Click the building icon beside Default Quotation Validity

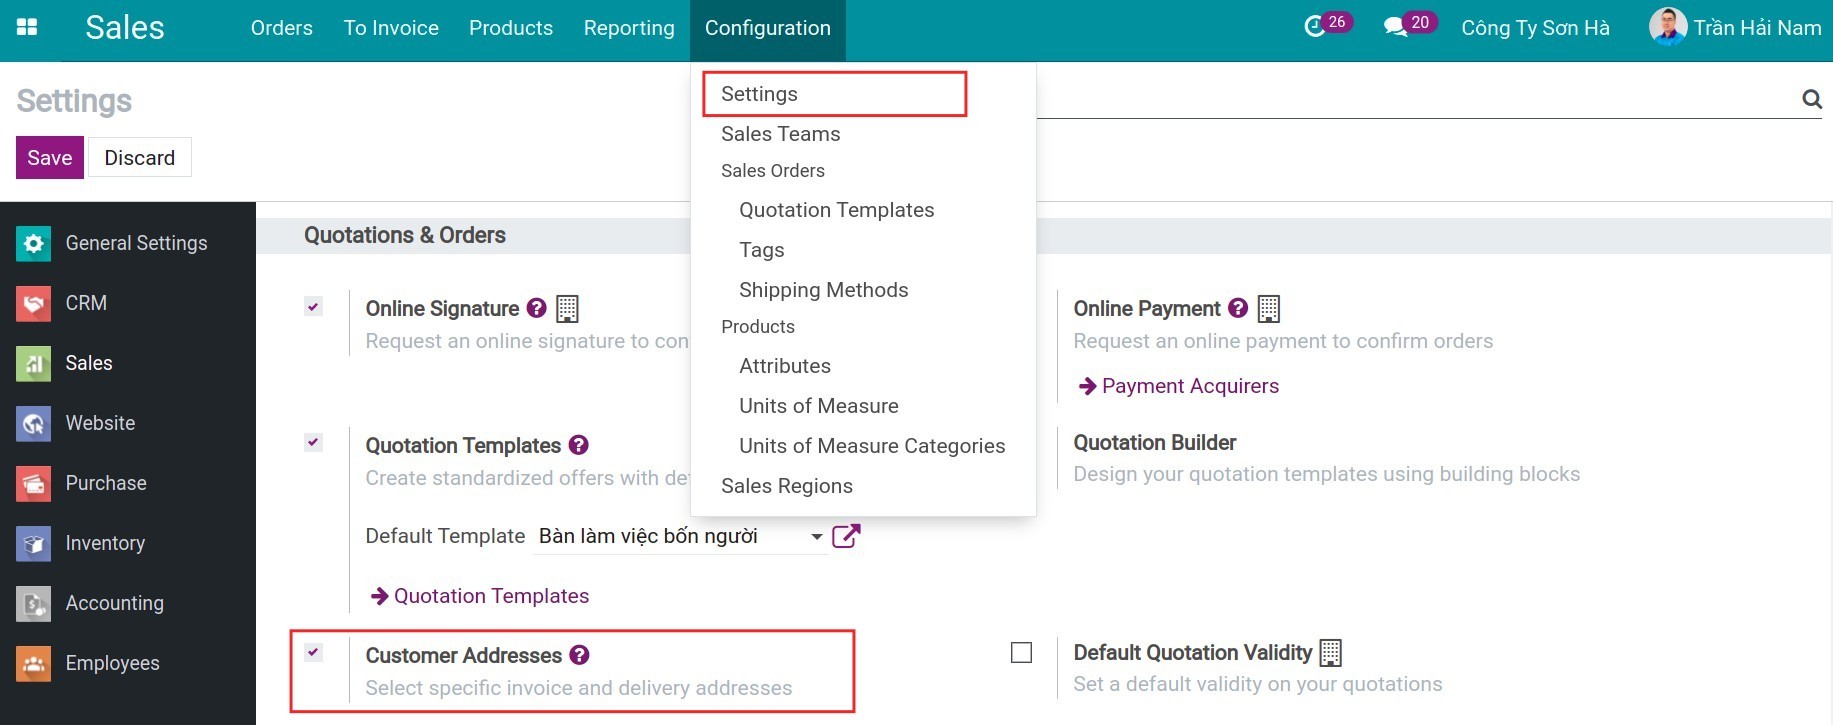(x=1331, y=653)
